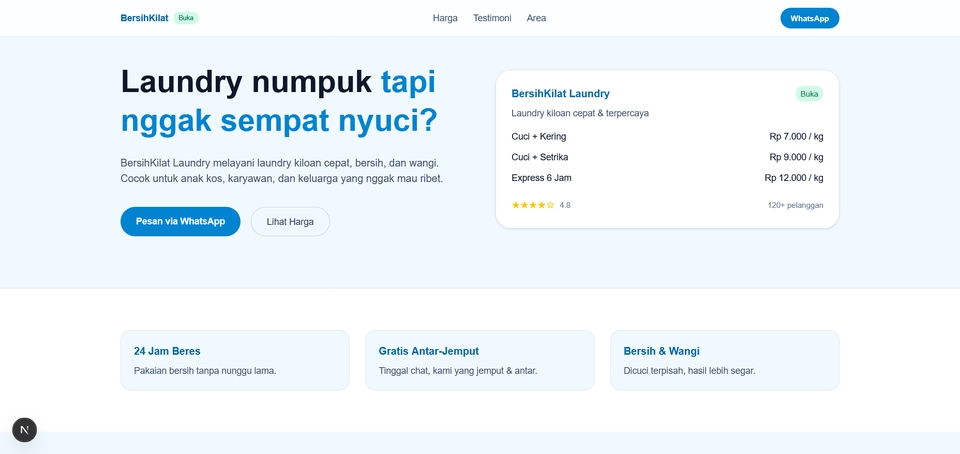Viewport: 960px width, 454px height.
Task: Click the WhatsApp button in header
Action: point(809,18)
